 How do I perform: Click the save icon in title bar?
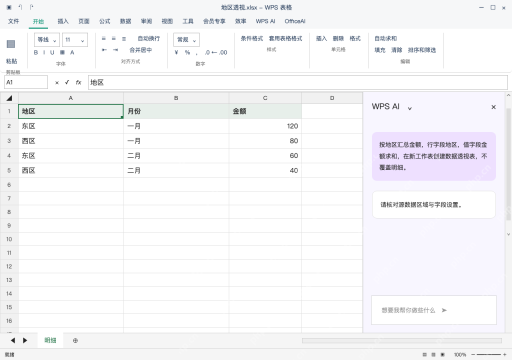click(x=9, y=7)
